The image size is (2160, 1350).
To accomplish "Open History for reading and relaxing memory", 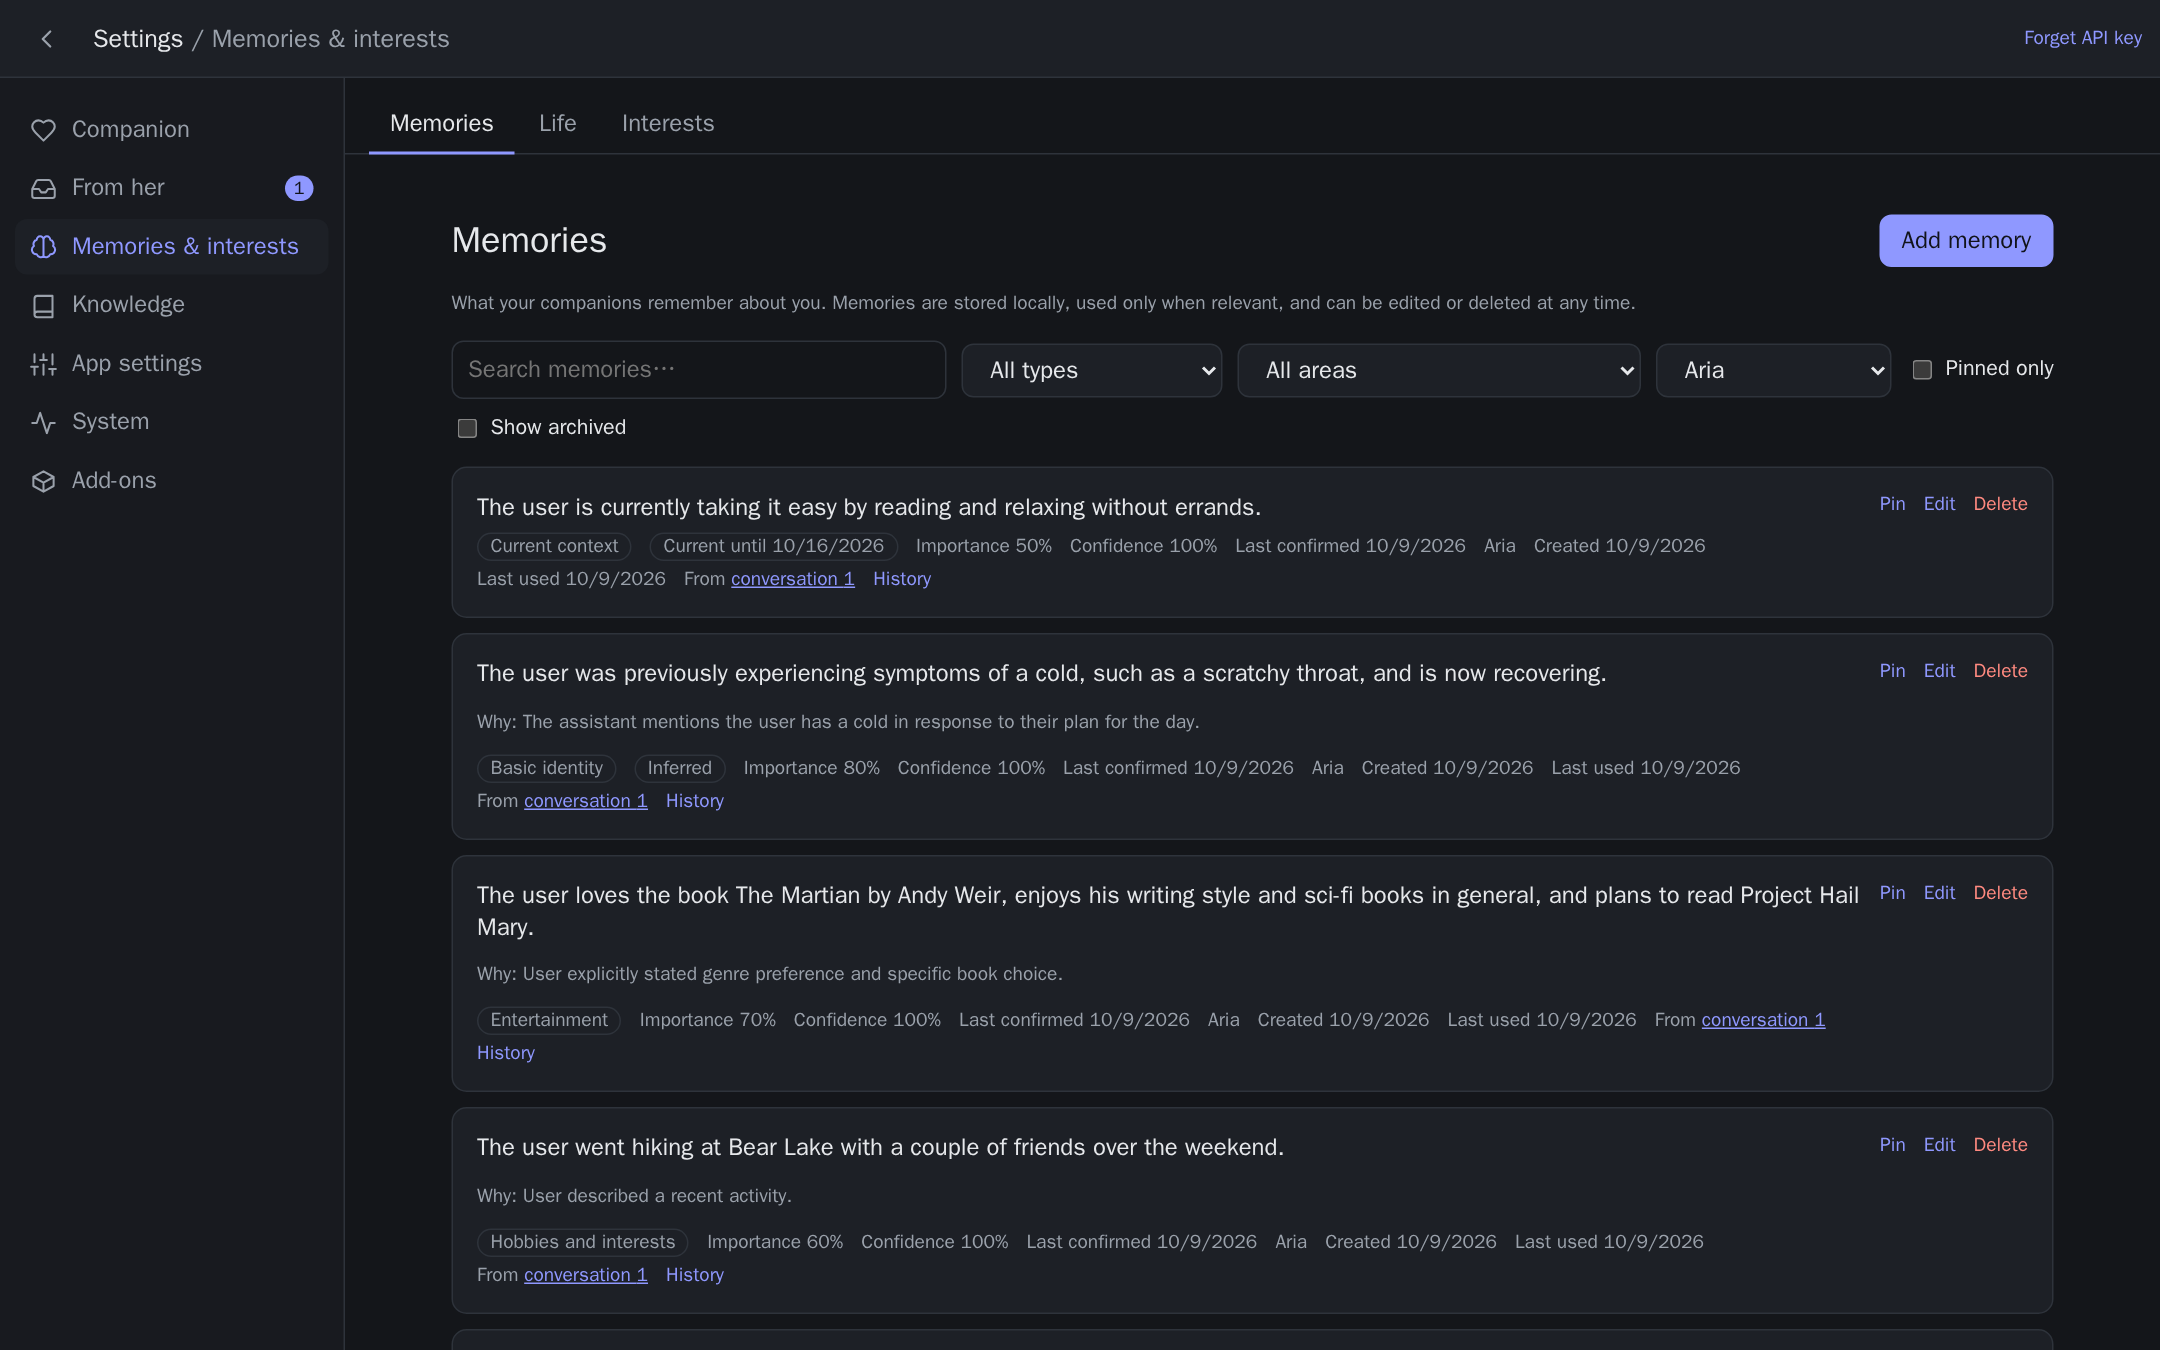I will click(902, 579).
